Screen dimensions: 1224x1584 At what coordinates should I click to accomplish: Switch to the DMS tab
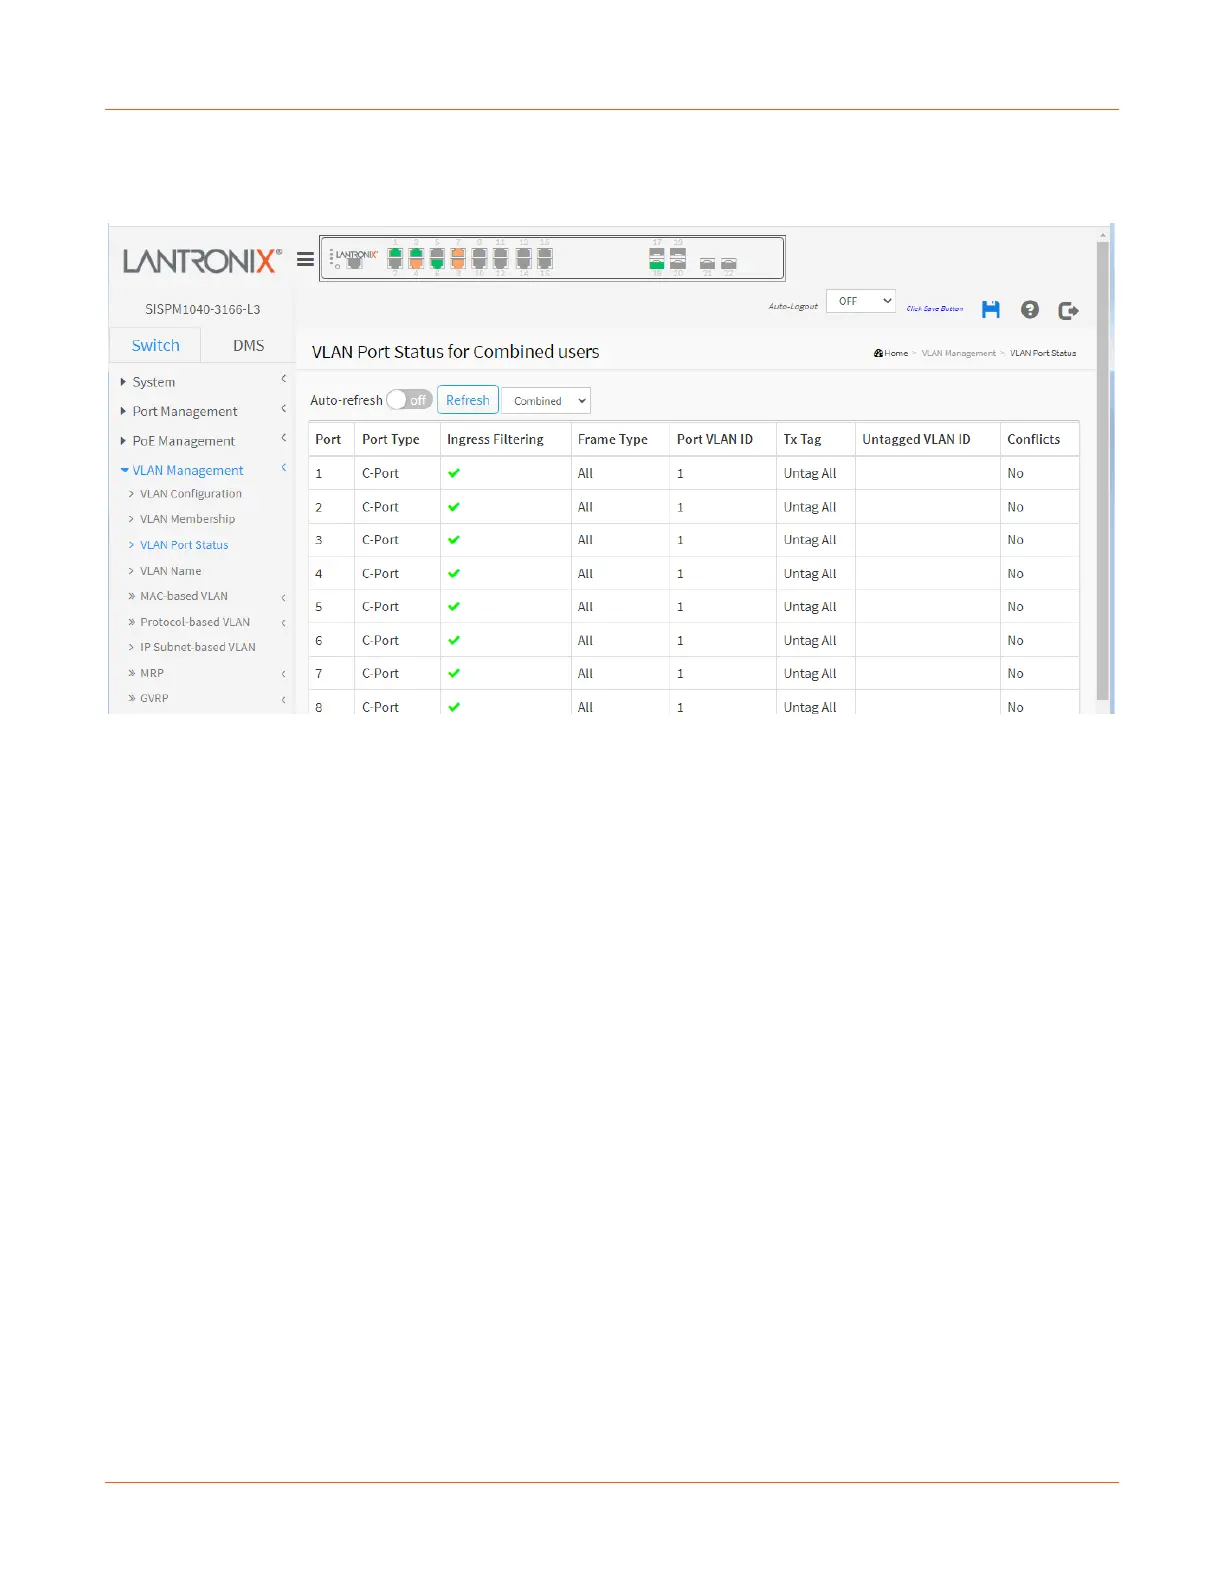(248, 345)
